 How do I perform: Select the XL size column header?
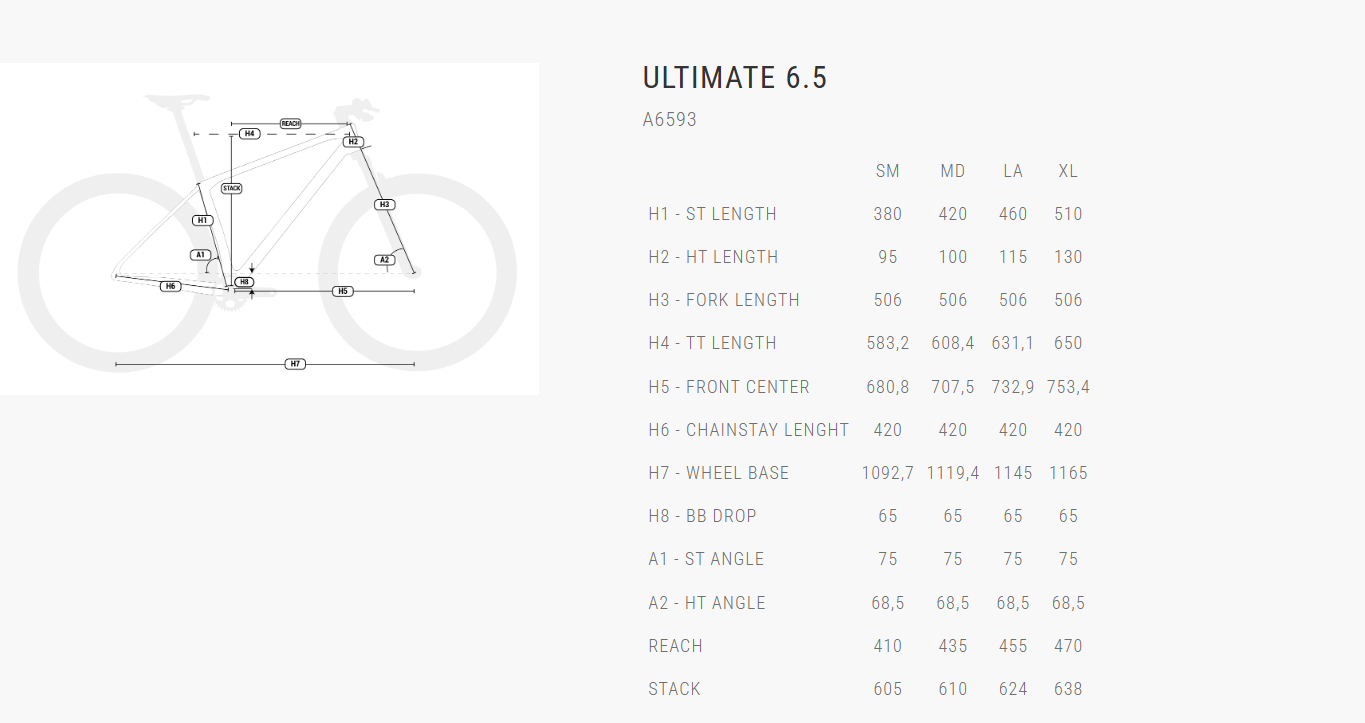coord(1068,171)
